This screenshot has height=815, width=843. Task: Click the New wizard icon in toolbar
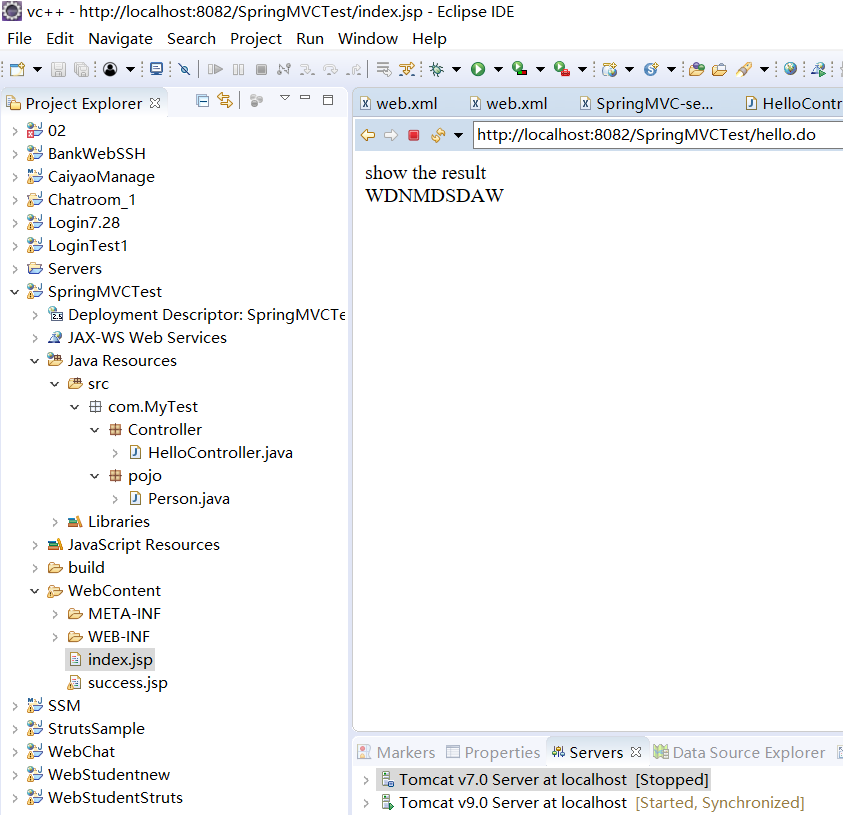tap(18, 69)
